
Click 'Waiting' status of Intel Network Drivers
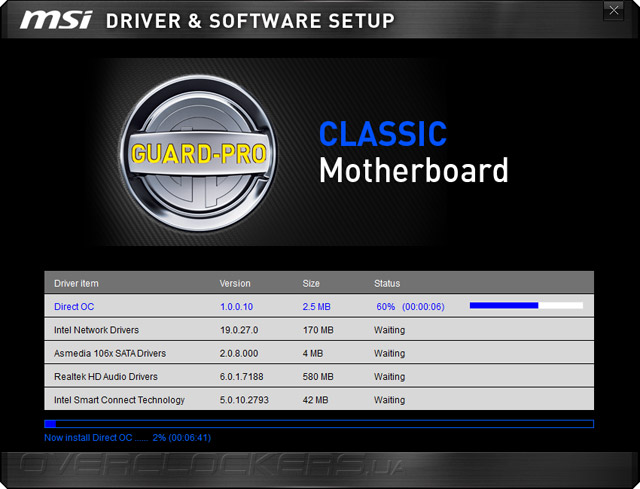pos(389,330)
